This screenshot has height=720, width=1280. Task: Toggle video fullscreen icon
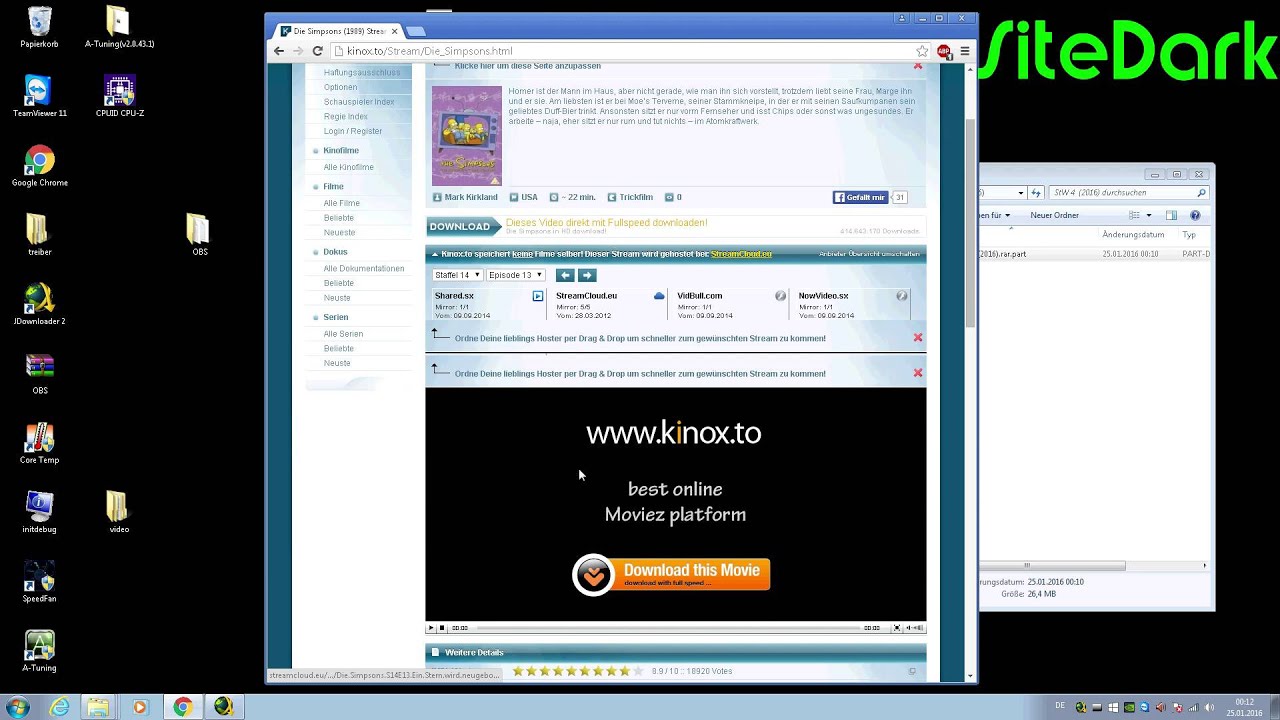896,628
